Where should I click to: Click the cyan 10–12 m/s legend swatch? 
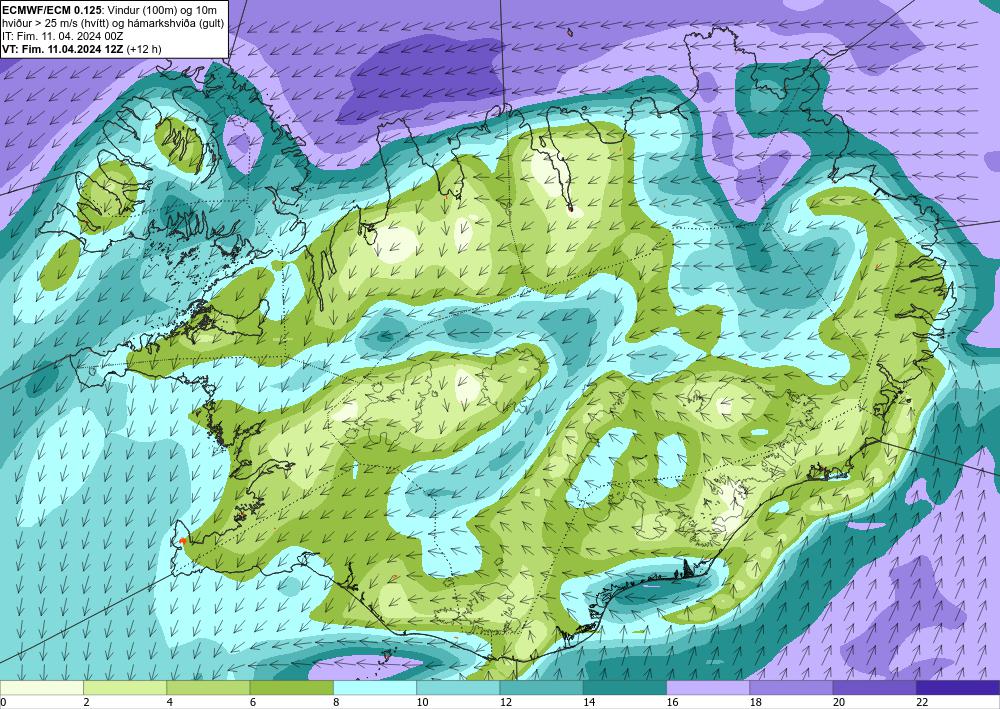click(458, 688)
